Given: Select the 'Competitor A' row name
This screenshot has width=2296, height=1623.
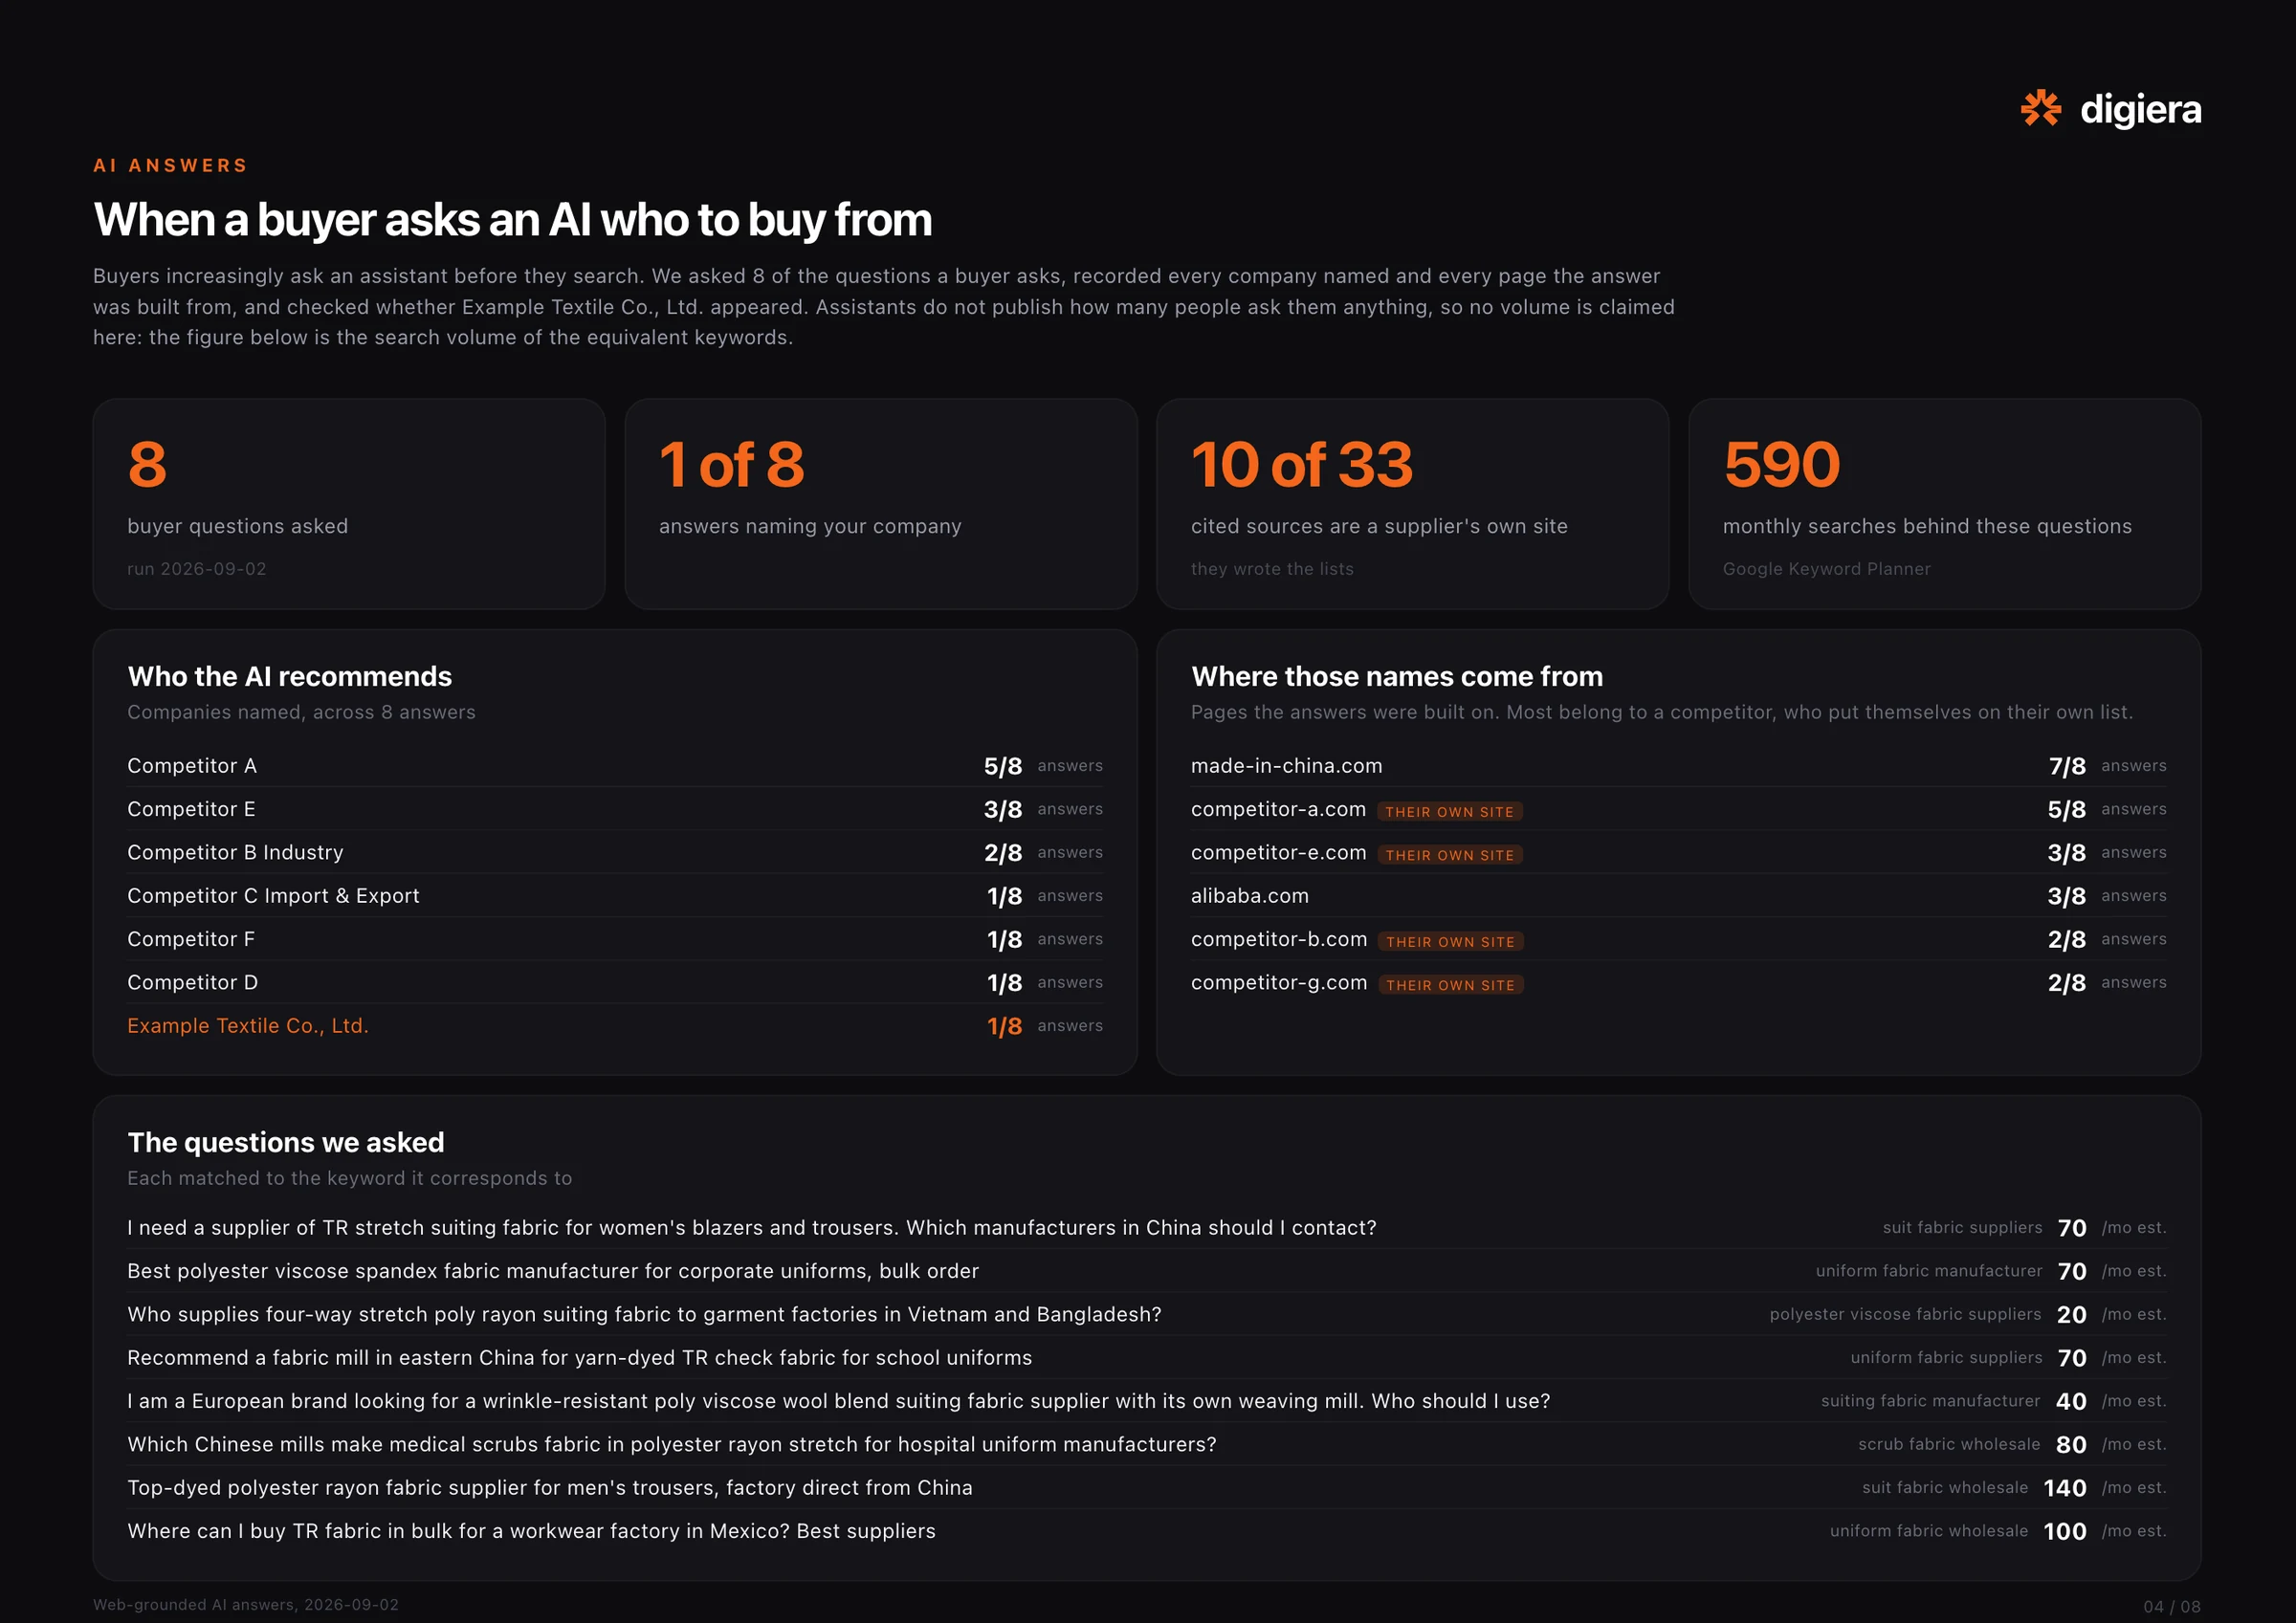Looking at the screenshot, I should click(x=192, y=766).
